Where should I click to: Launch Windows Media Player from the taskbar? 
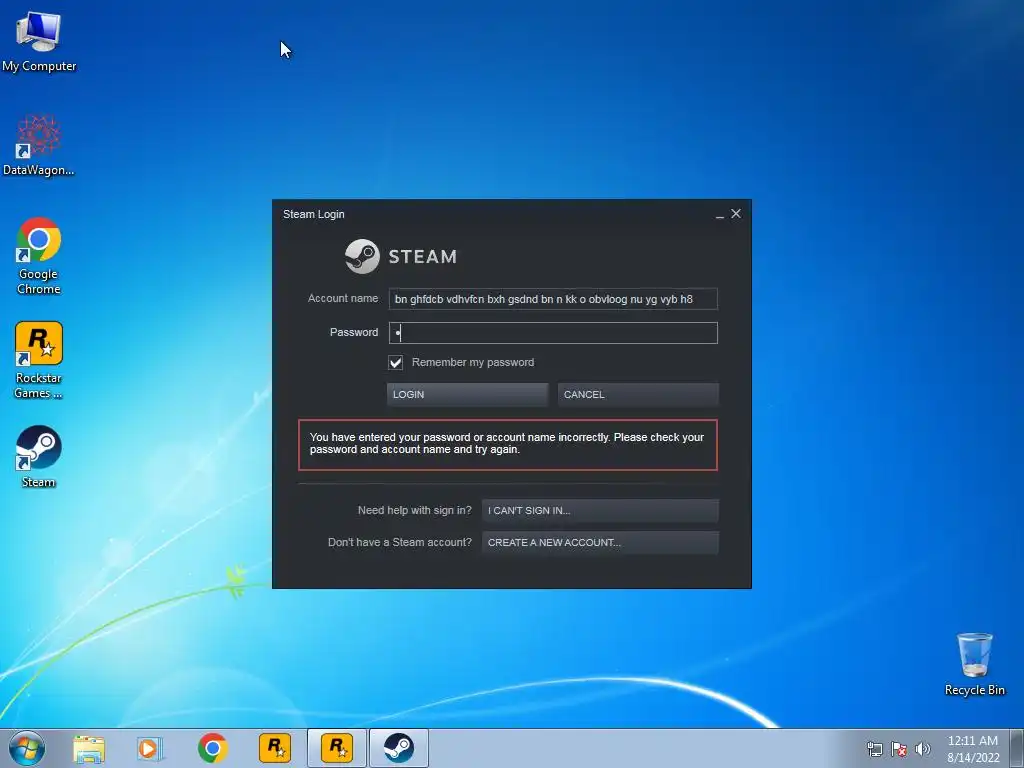(x=150, y=748)
